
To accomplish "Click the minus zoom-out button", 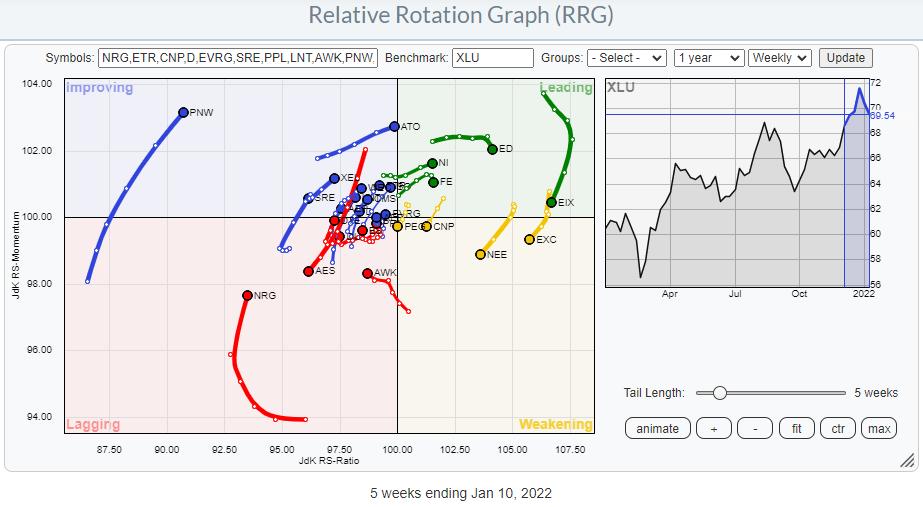I will [754, 428].
